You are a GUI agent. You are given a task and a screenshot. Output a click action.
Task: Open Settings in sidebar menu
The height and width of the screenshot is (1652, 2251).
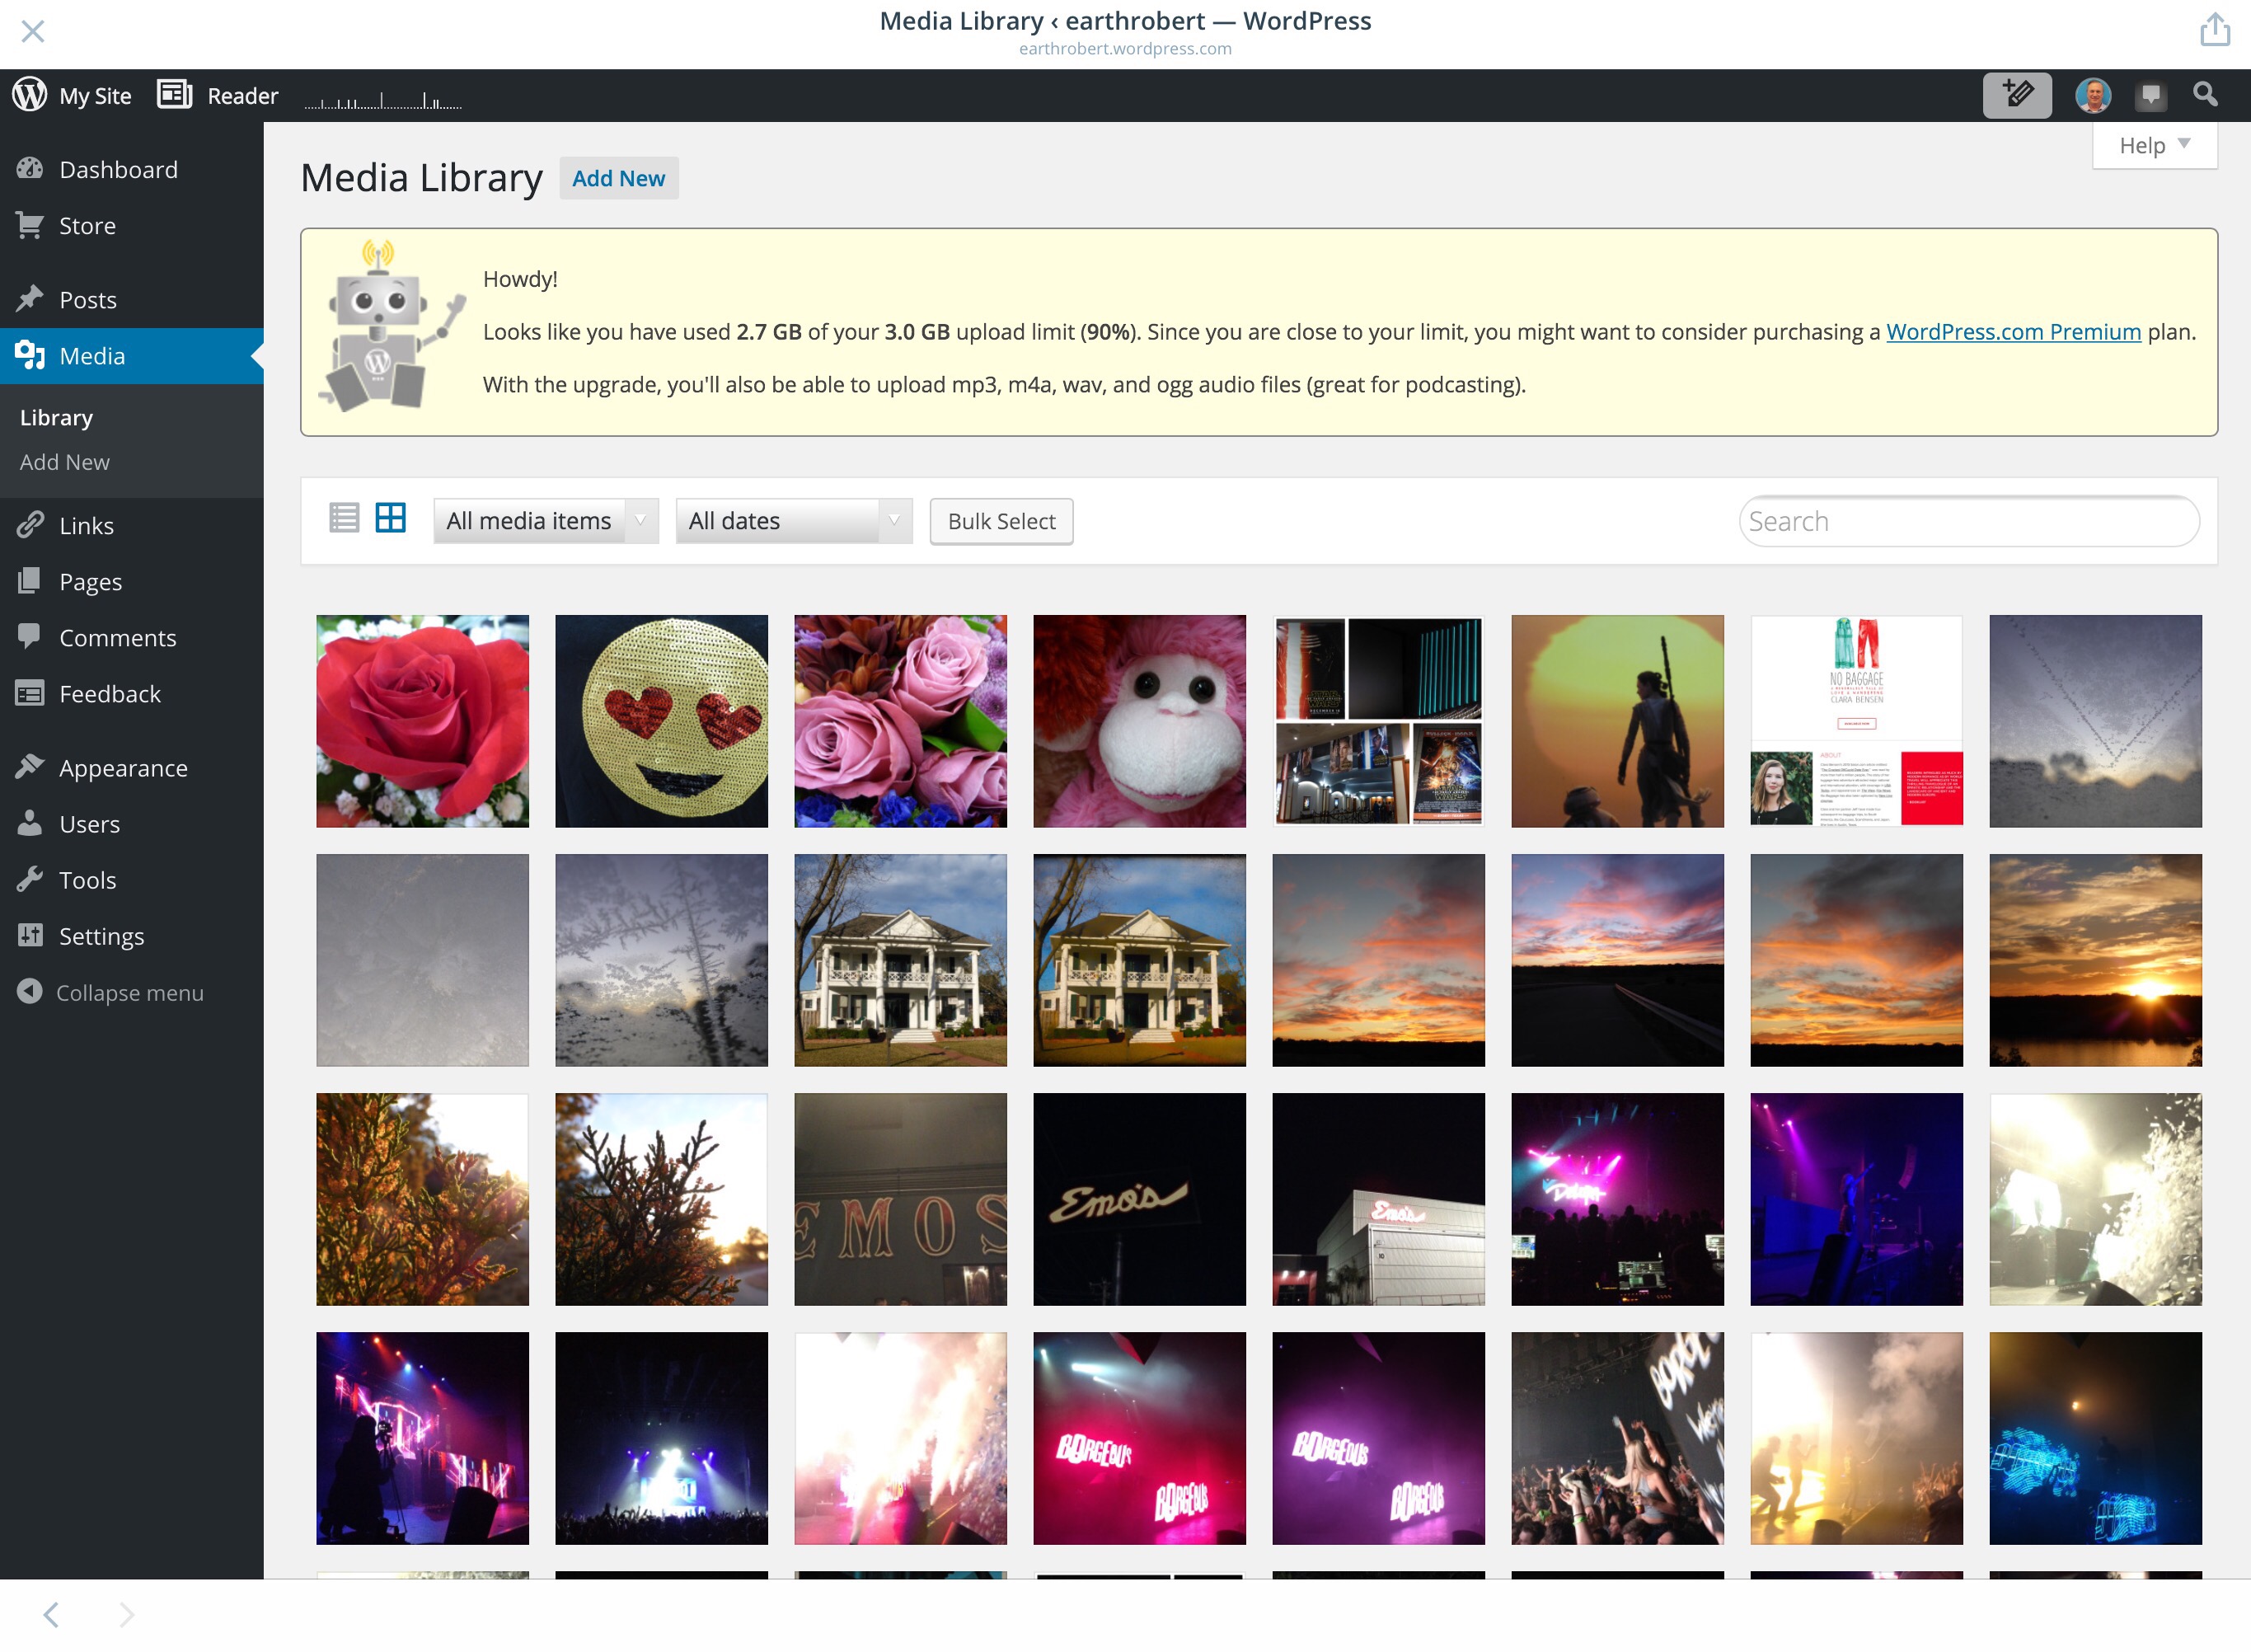point(101,936)
